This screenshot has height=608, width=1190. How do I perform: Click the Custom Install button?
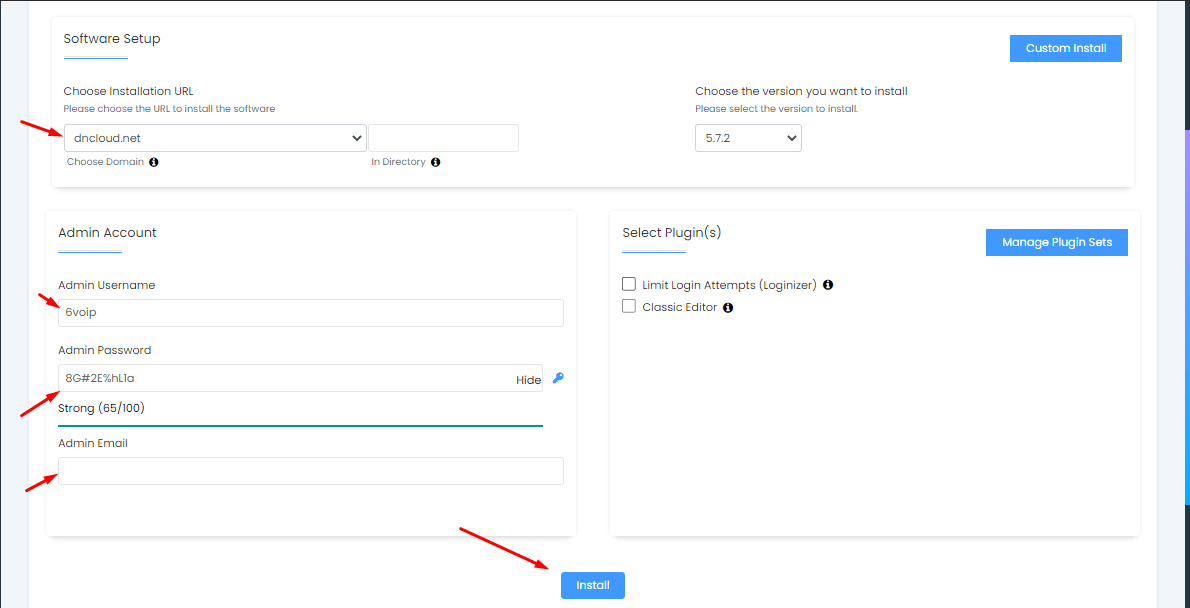1065,48
